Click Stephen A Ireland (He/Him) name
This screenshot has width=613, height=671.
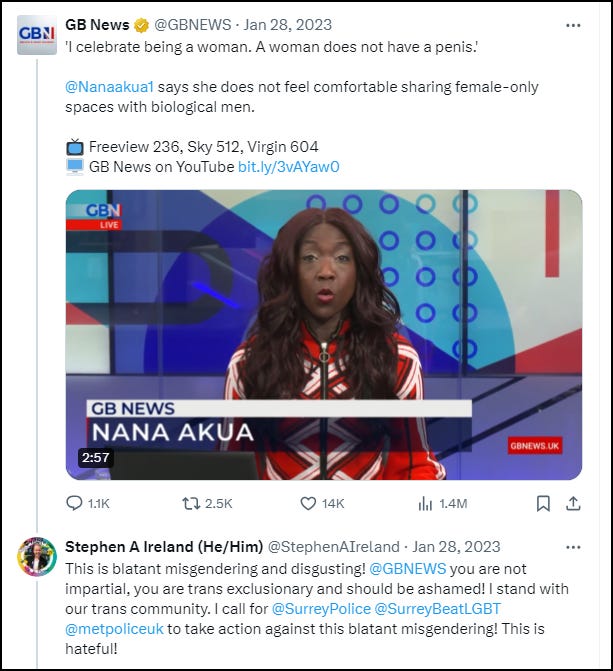pyautogui.click(x=164, y=546)
